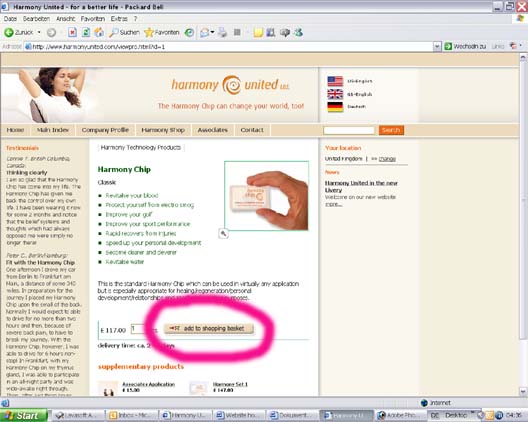528x422 pixels.
Task: Click the Zurück back arrow icon
Action: 9,32
